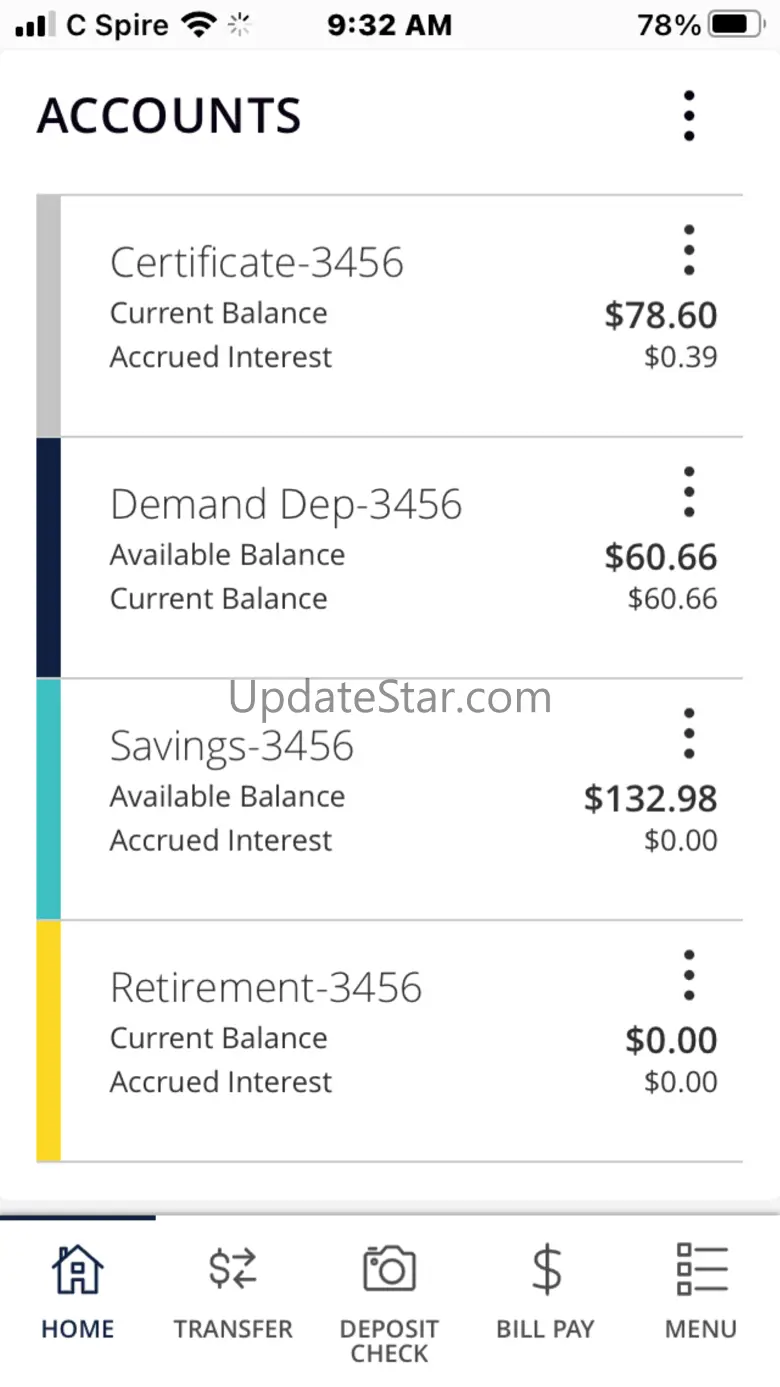Open the Retirement-3456 account details

tap(390, 1042)
